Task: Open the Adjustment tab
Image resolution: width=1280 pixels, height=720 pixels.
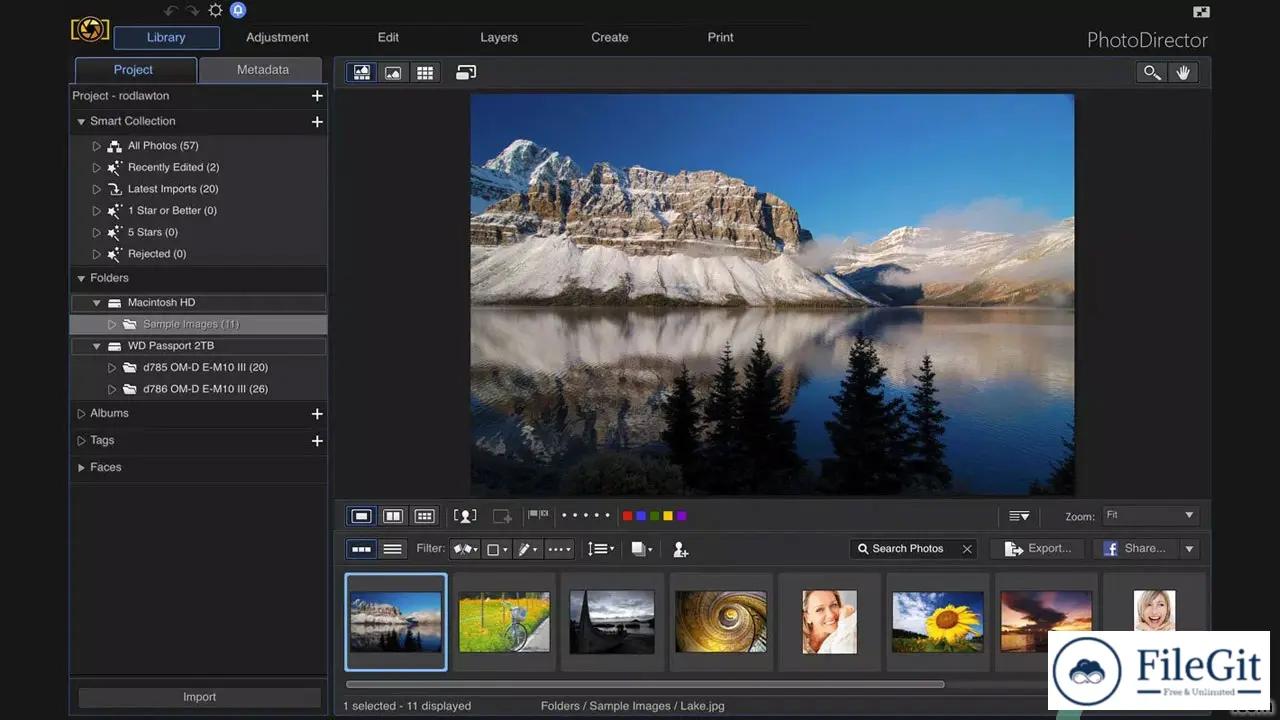Action: tap(277, 37)
